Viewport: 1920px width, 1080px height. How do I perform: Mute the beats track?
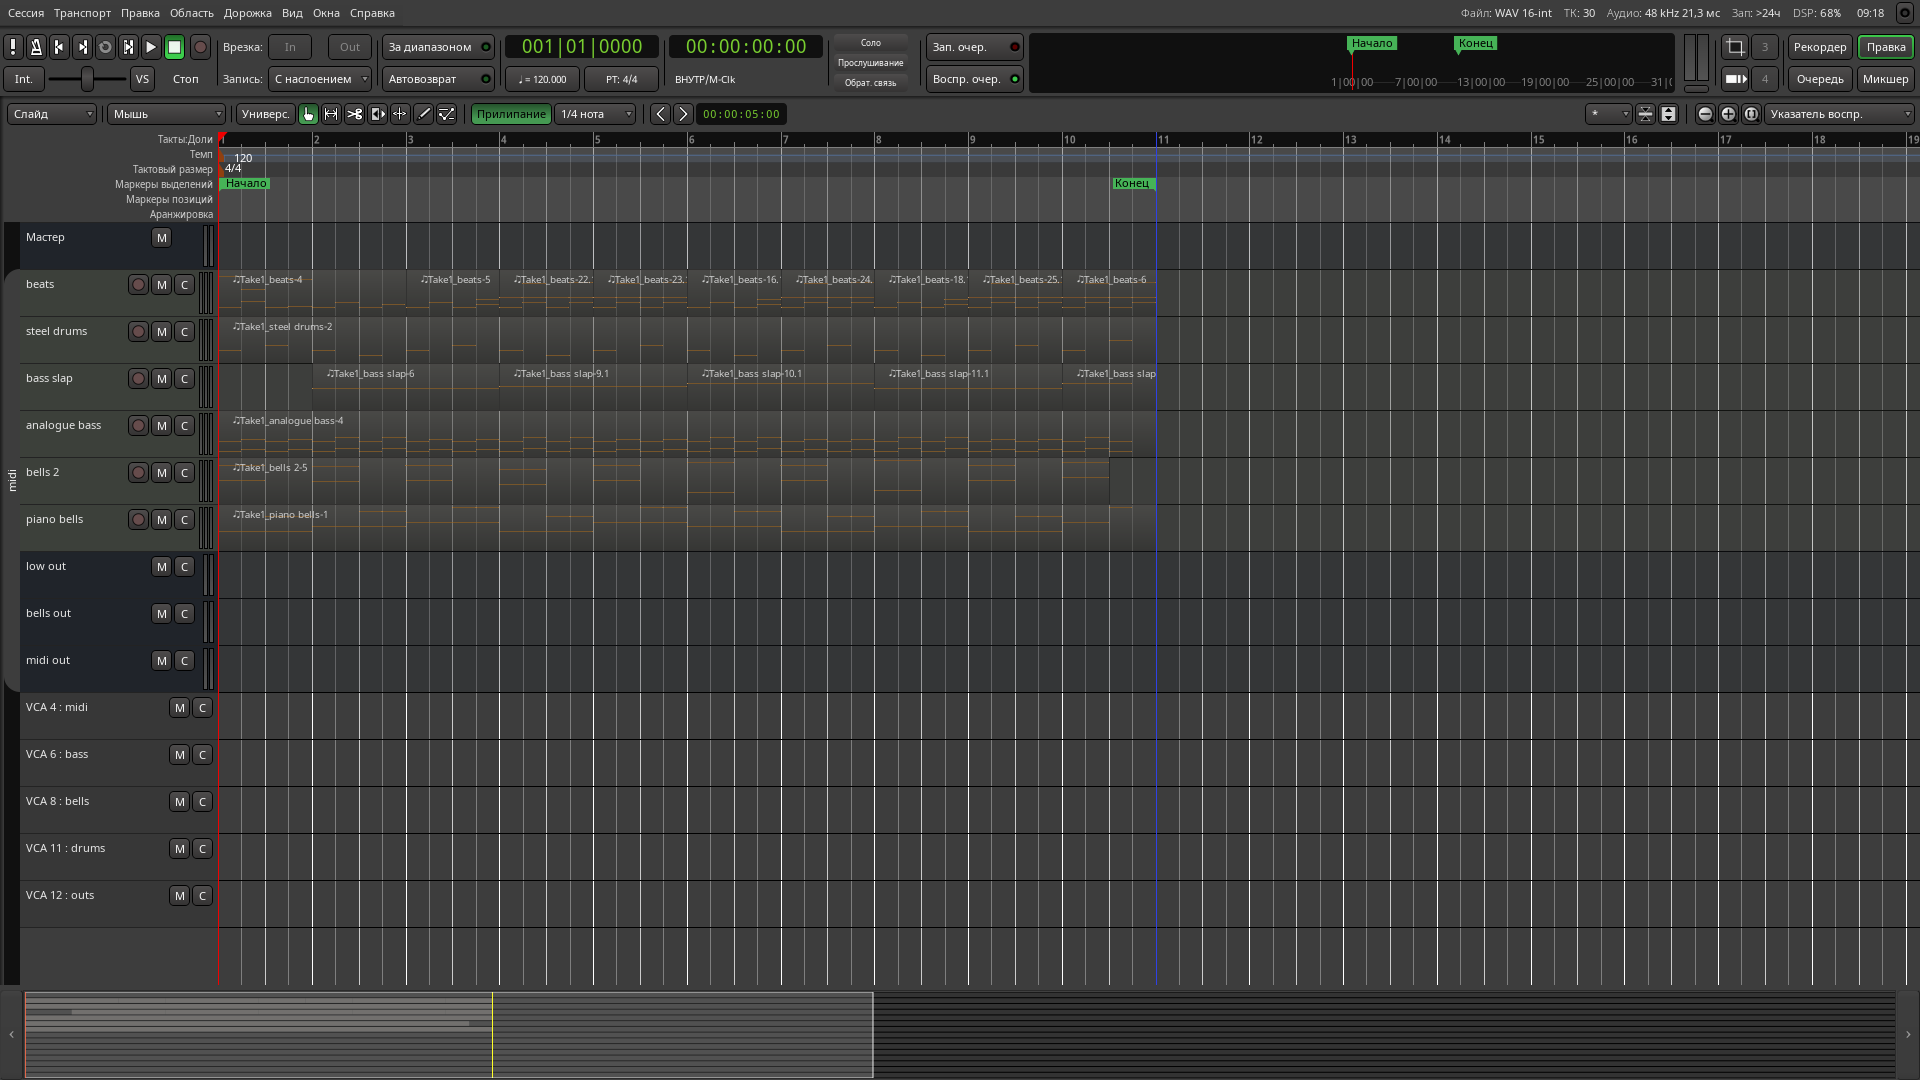161,285
